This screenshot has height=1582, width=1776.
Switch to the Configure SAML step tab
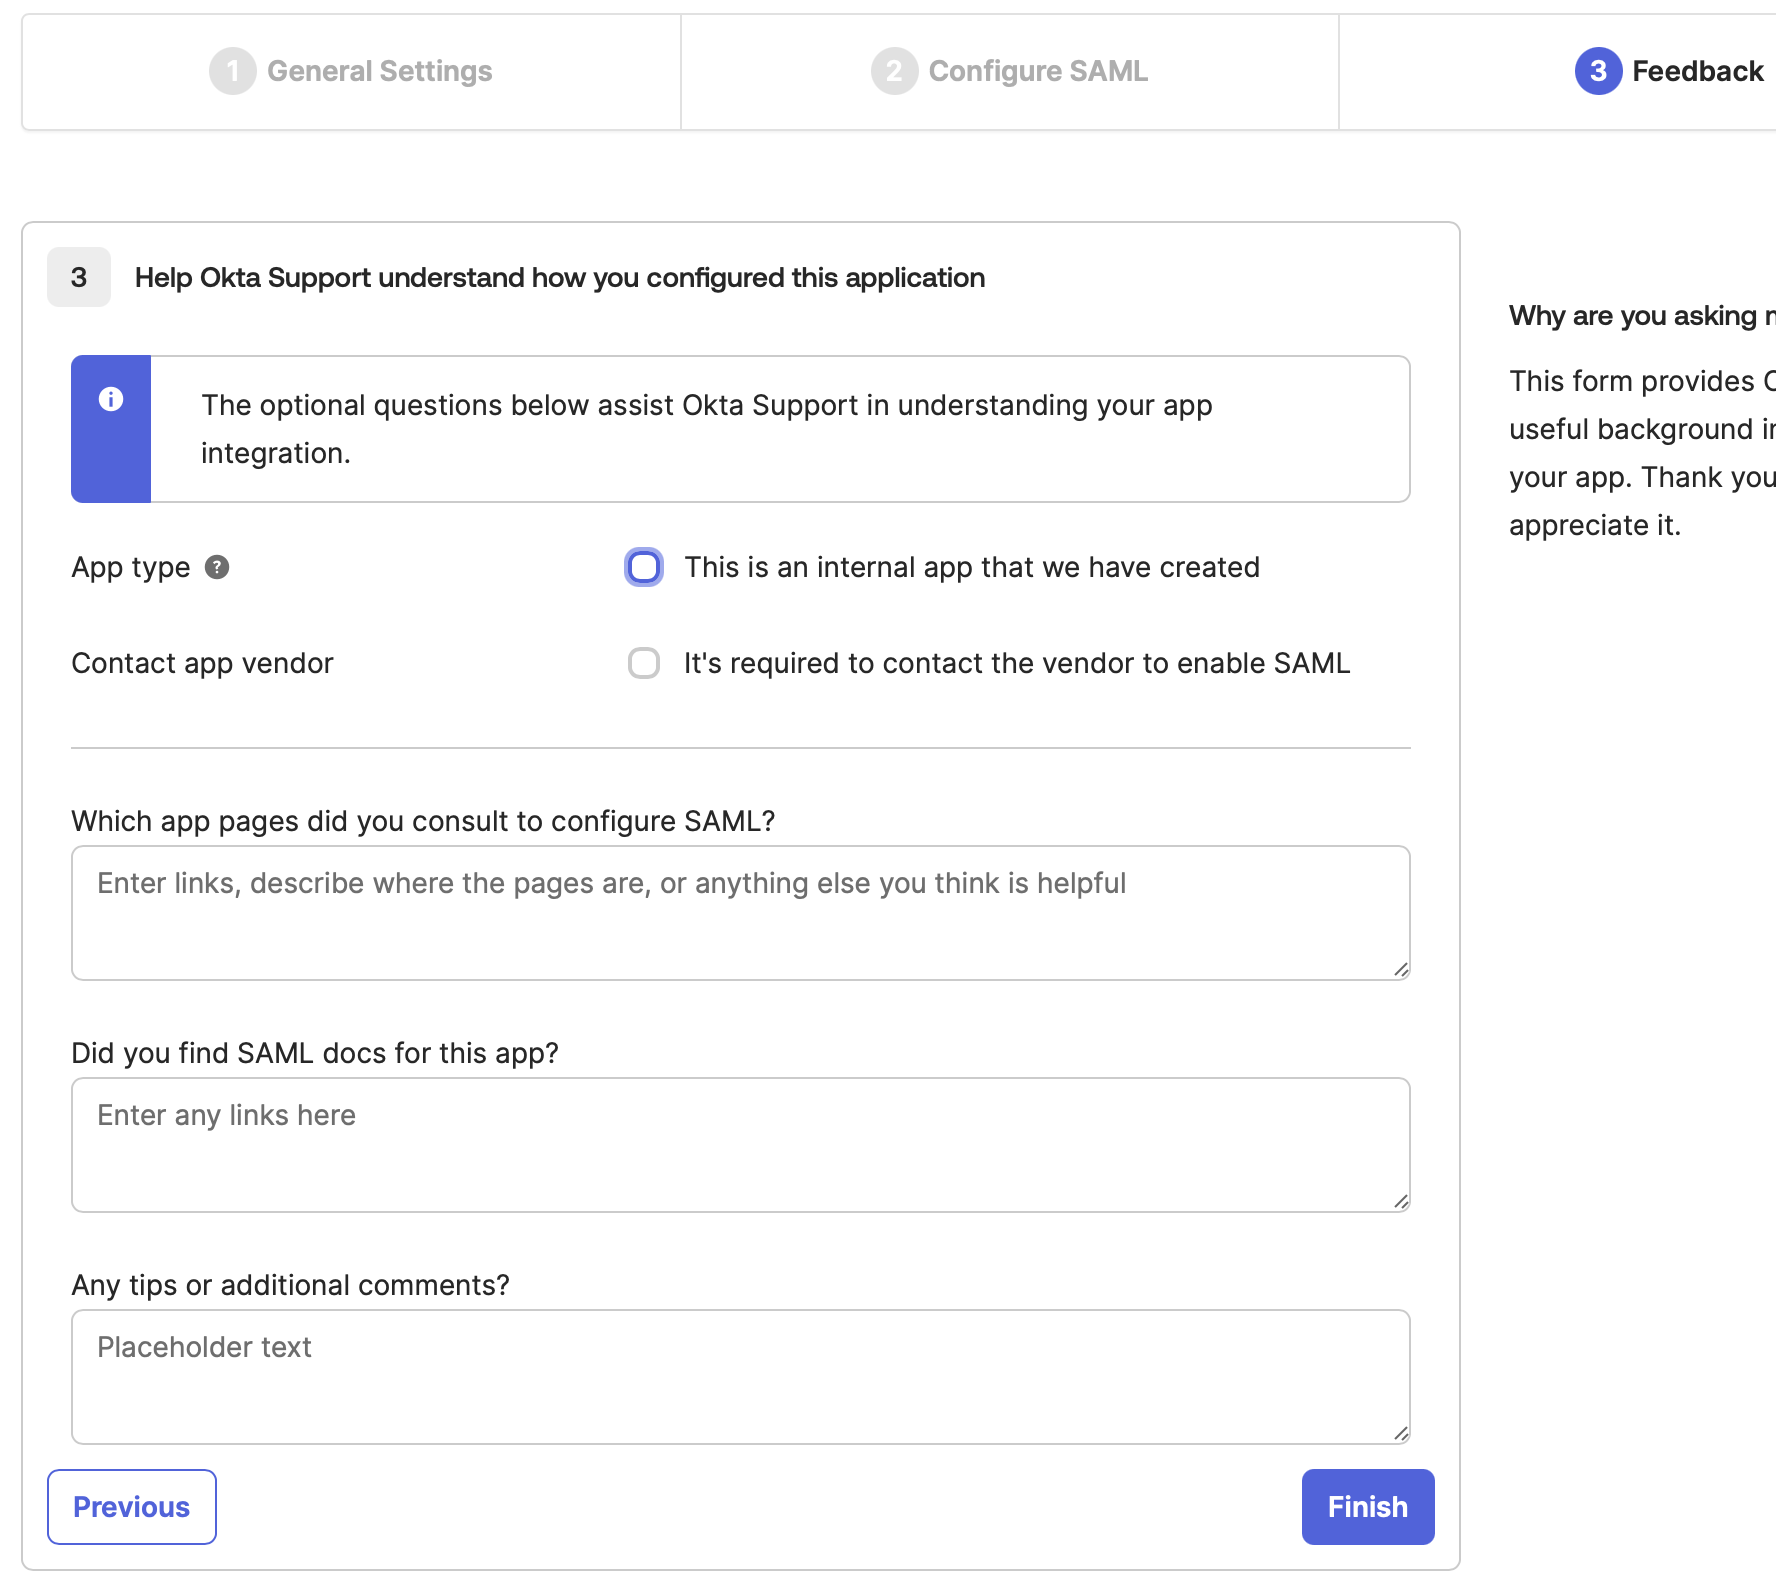pos(1037,71)
